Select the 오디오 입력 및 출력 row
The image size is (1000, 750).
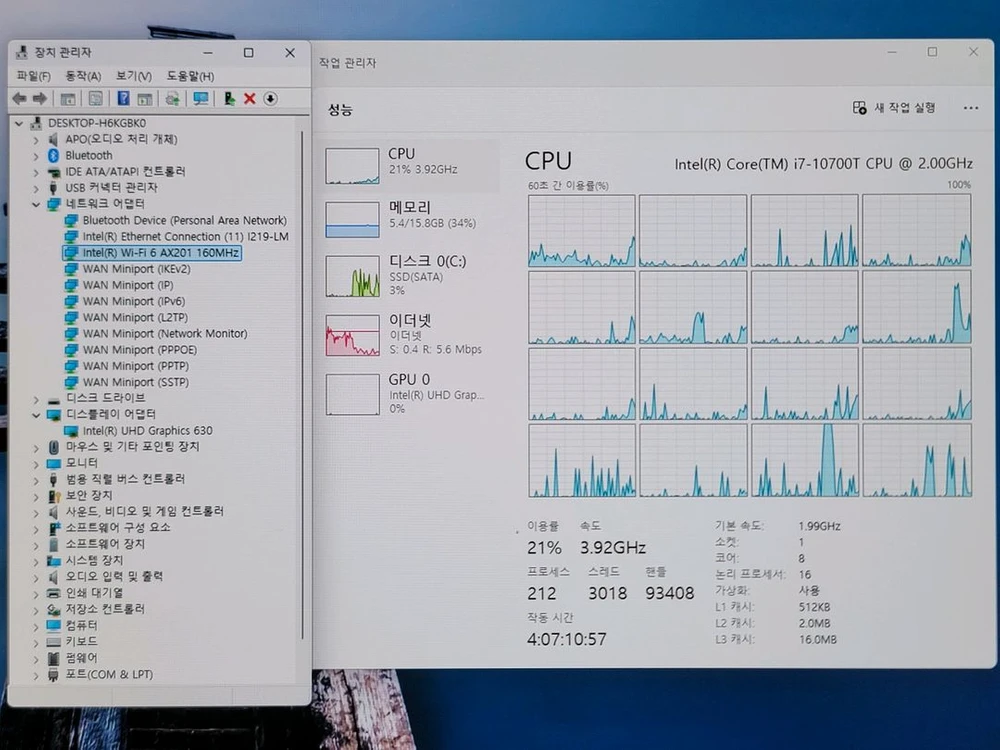(114, 577)
